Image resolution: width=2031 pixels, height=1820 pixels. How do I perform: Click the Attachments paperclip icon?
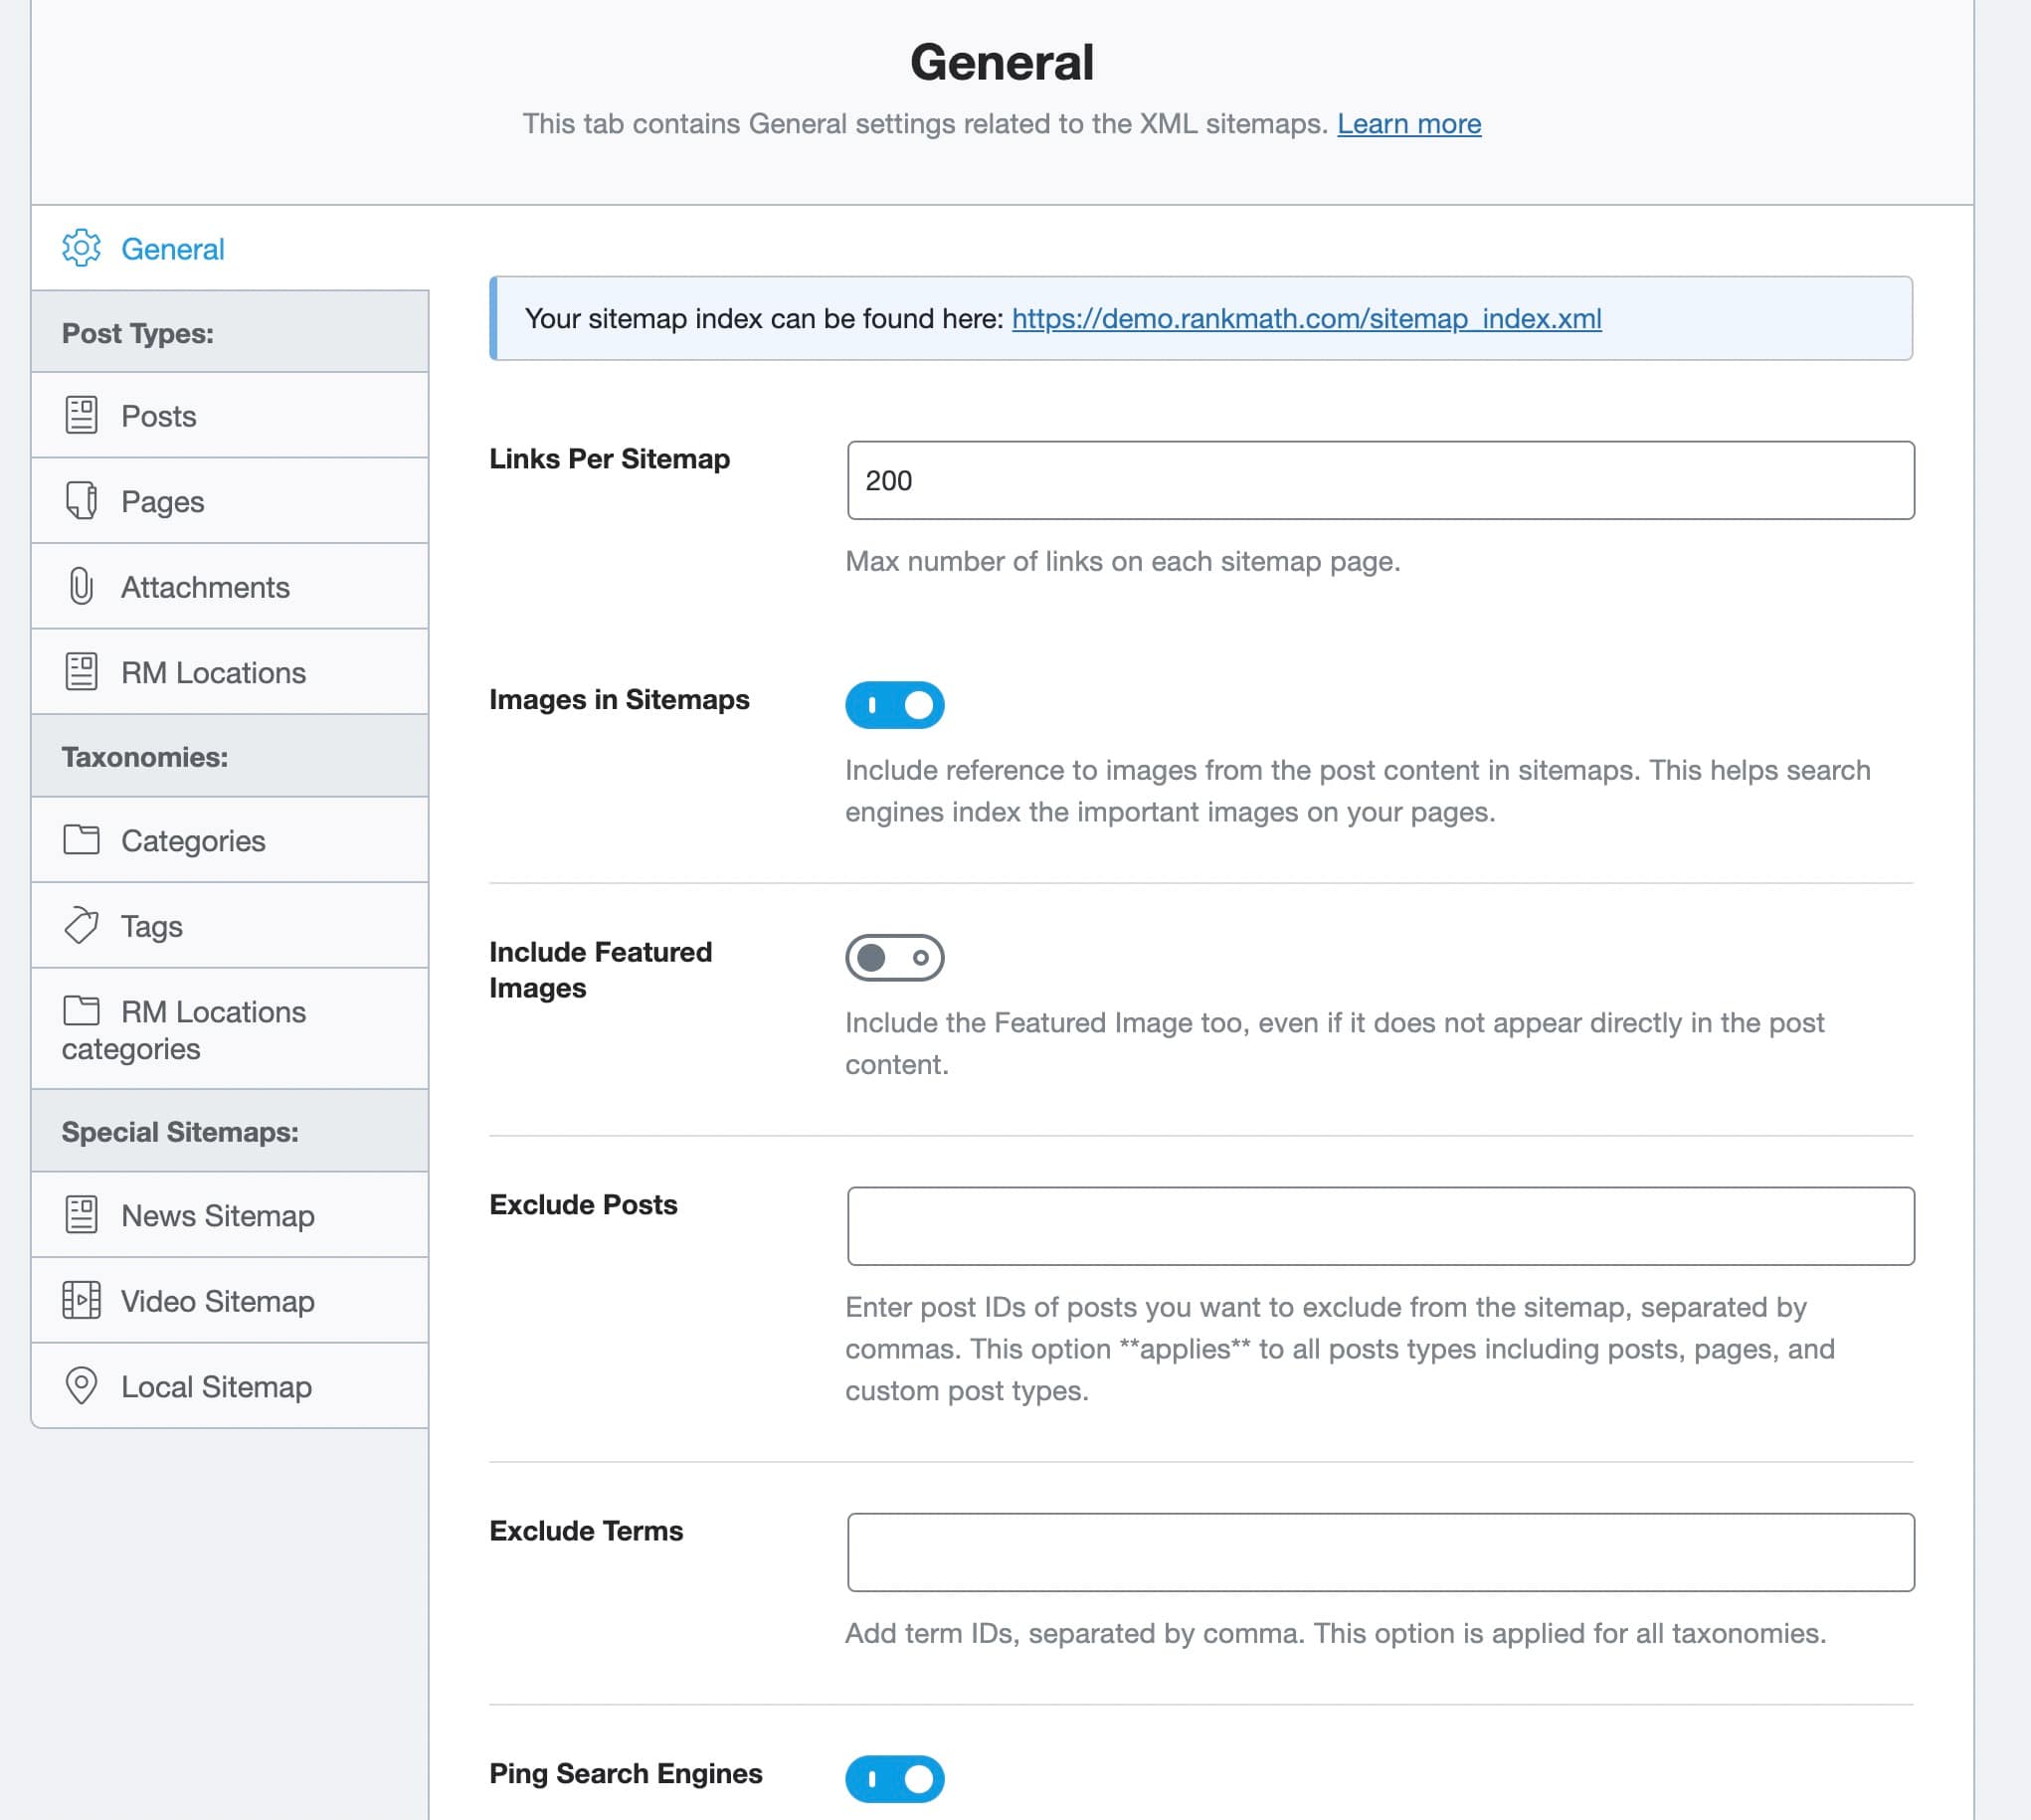pyautogui.click(x=81, y=586)
